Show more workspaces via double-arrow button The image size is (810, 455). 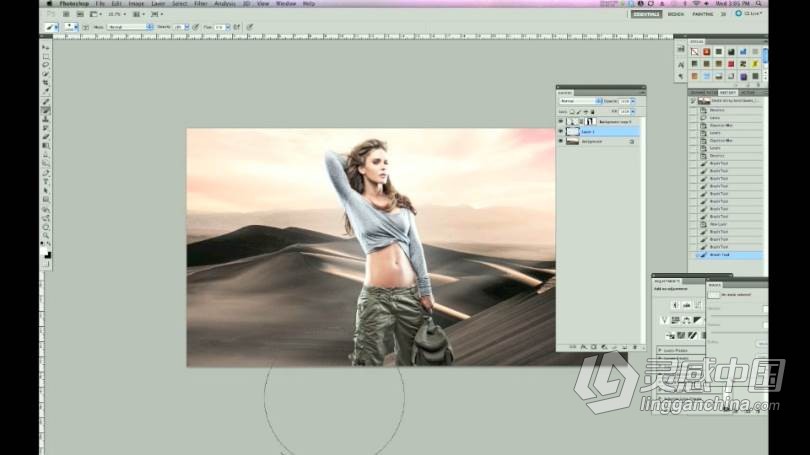[x=723, y=14]
